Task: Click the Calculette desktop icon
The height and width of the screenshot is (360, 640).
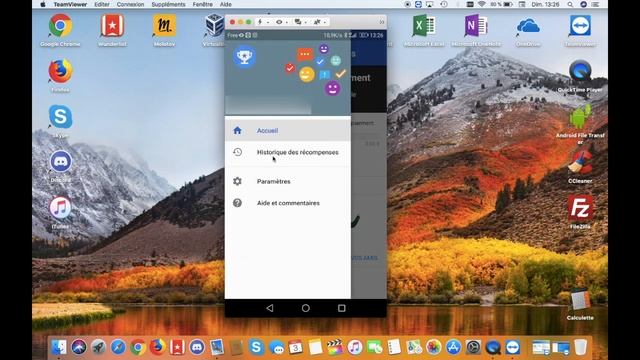Action: pos(580,301)
